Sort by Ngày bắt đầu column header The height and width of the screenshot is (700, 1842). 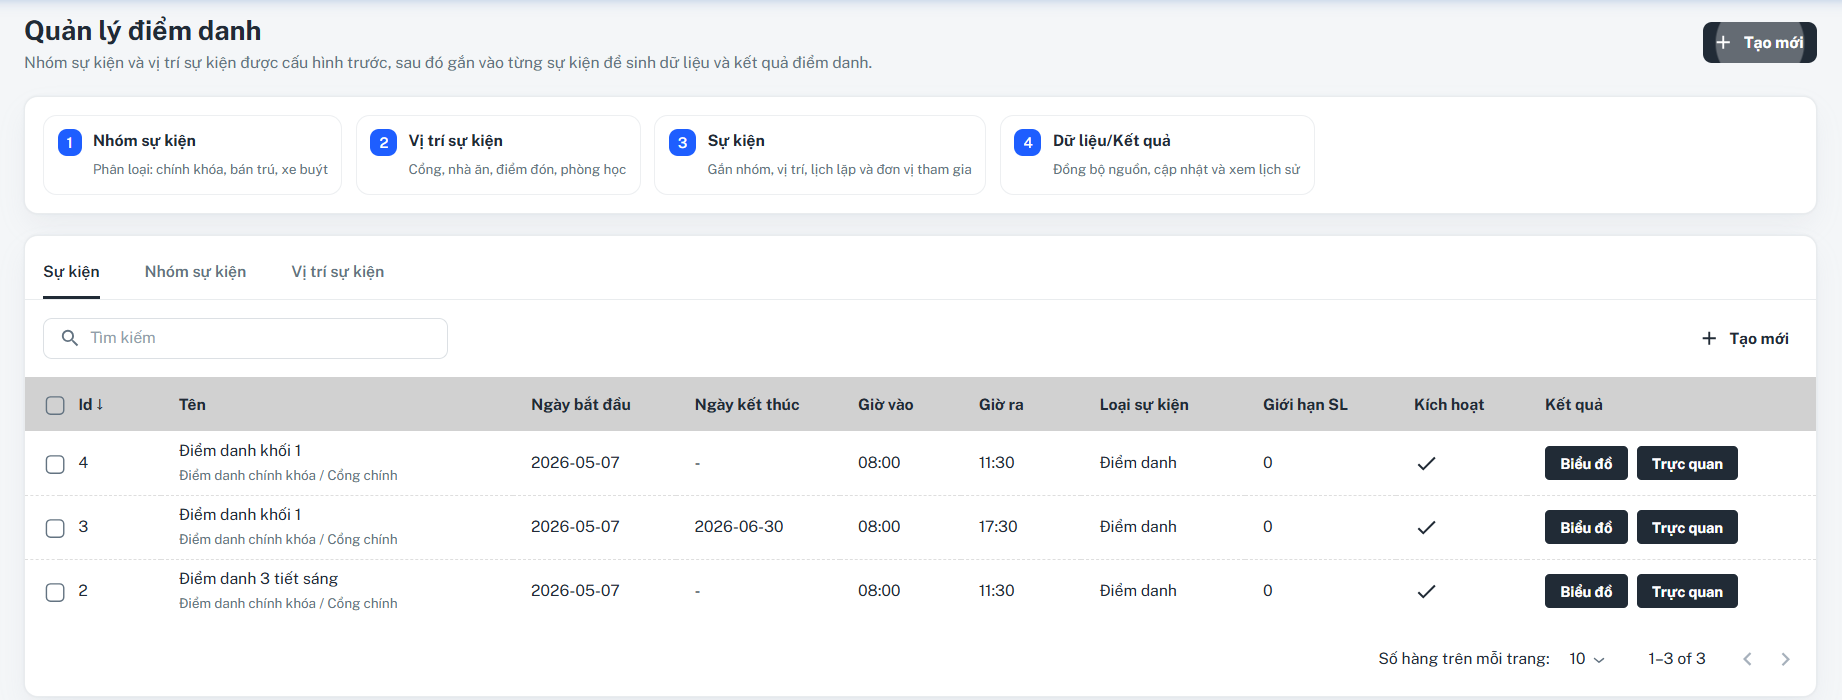coord(581,405)
